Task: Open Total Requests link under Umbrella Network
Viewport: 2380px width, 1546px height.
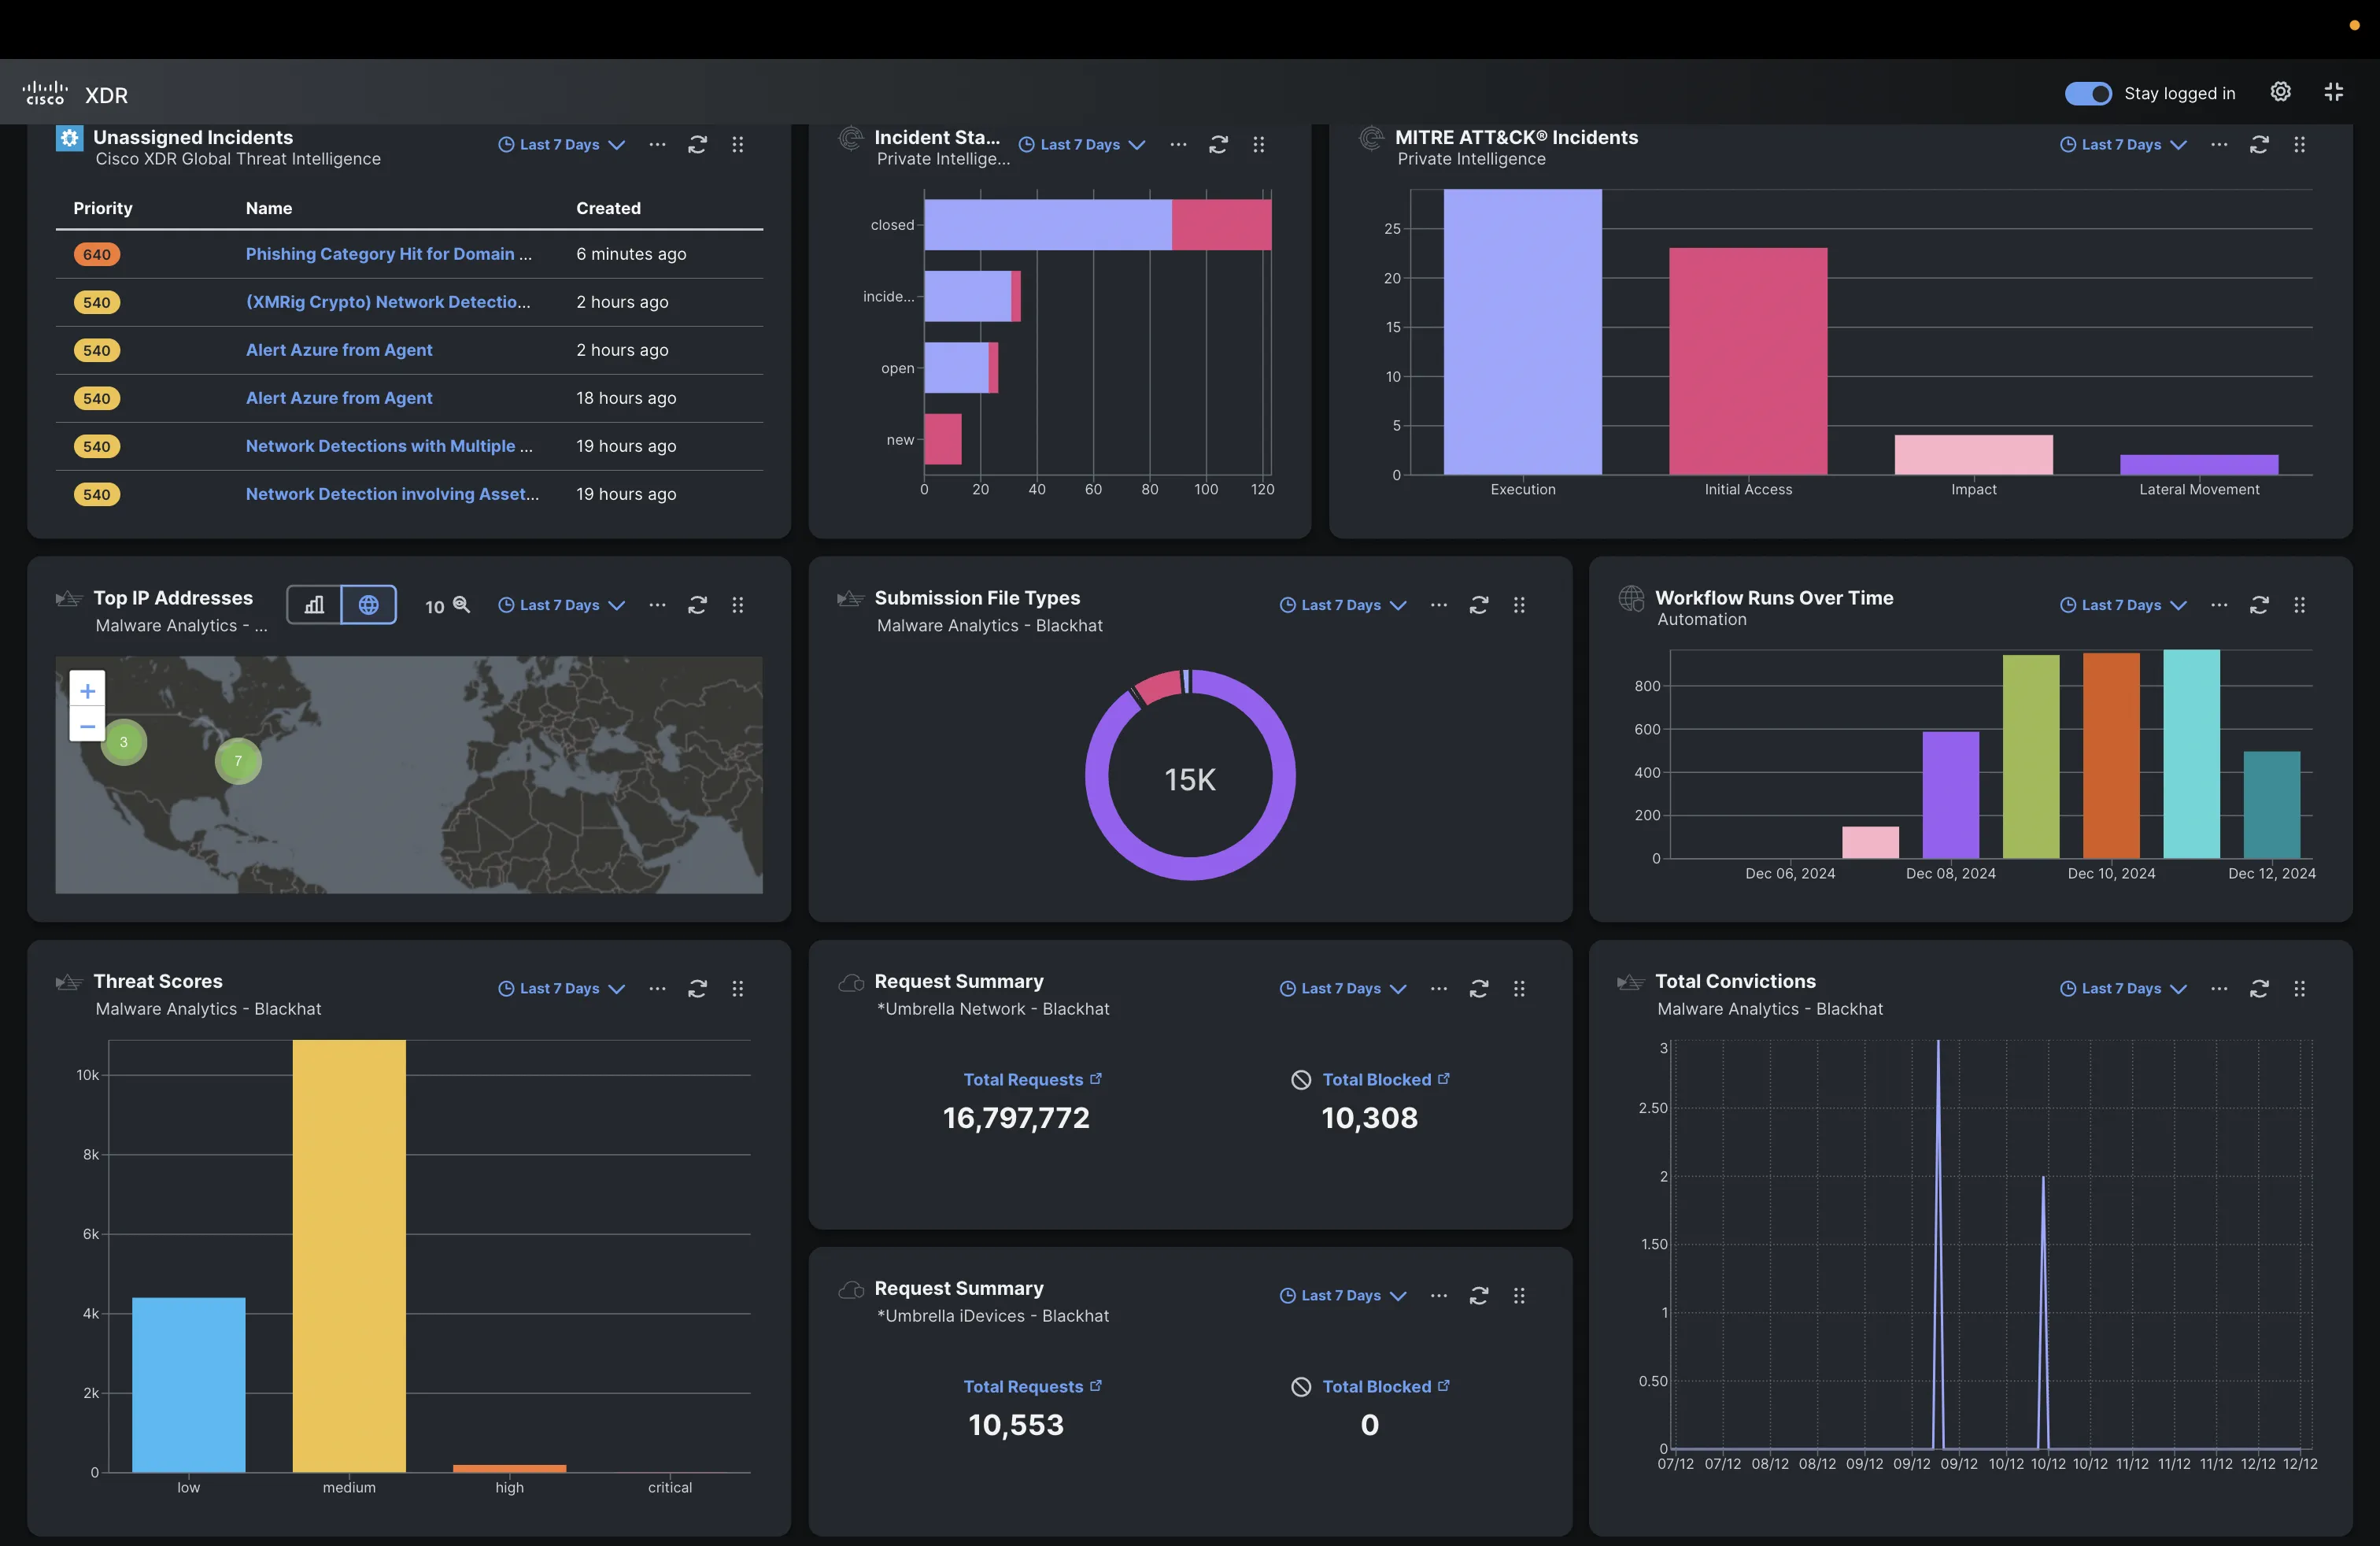Action: tap(1023, 1080)
